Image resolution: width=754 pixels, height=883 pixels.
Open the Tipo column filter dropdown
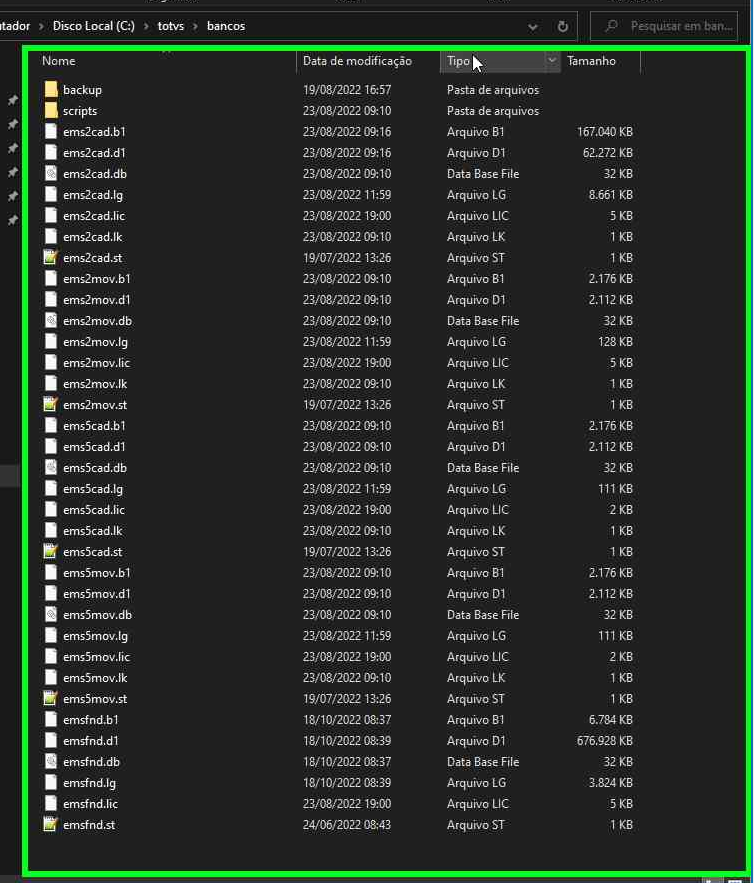coord(552,60)
